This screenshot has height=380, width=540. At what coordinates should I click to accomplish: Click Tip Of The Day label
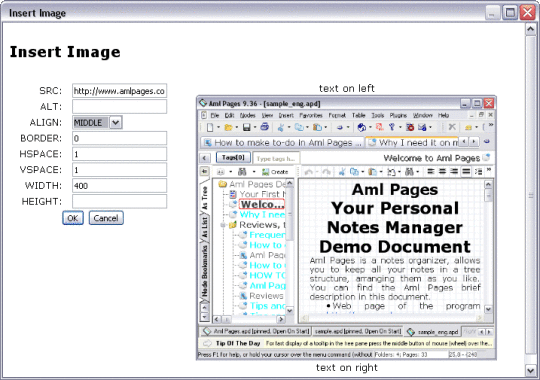click(x=238, y=343)
